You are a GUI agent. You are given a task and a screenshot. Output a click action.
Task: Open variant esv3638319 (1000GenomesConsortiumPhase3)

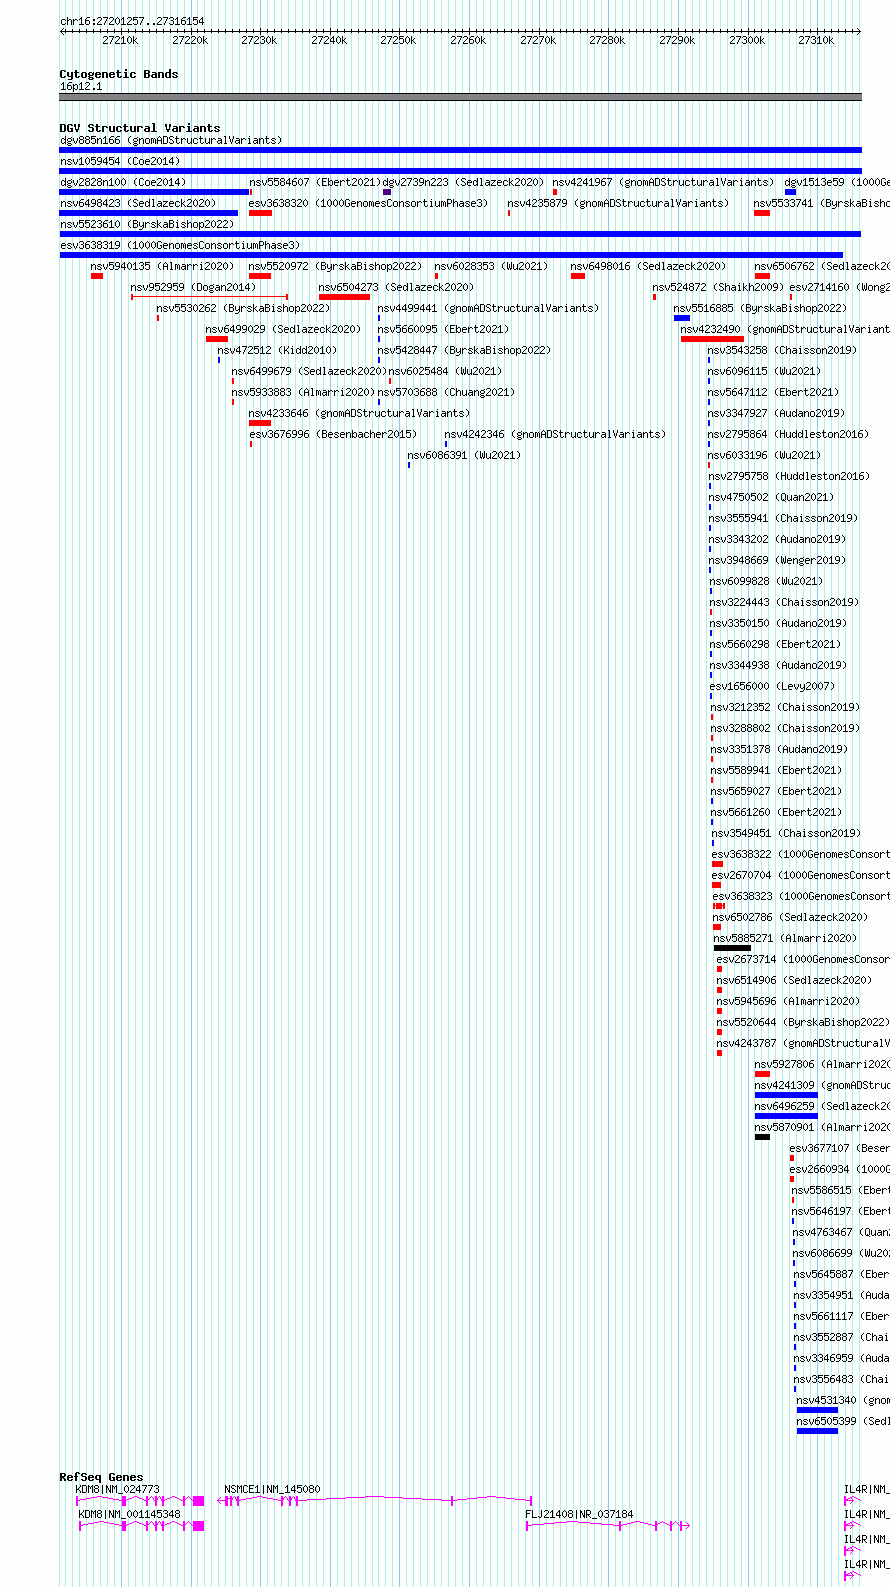(180, 245)
